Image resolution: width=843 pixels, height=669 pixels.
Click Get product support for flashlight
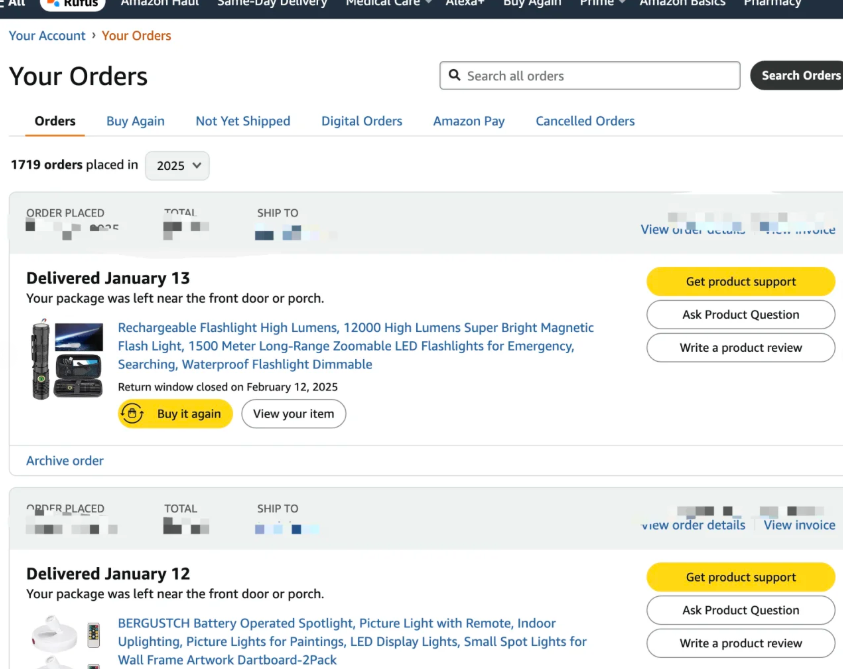(740, 282)
